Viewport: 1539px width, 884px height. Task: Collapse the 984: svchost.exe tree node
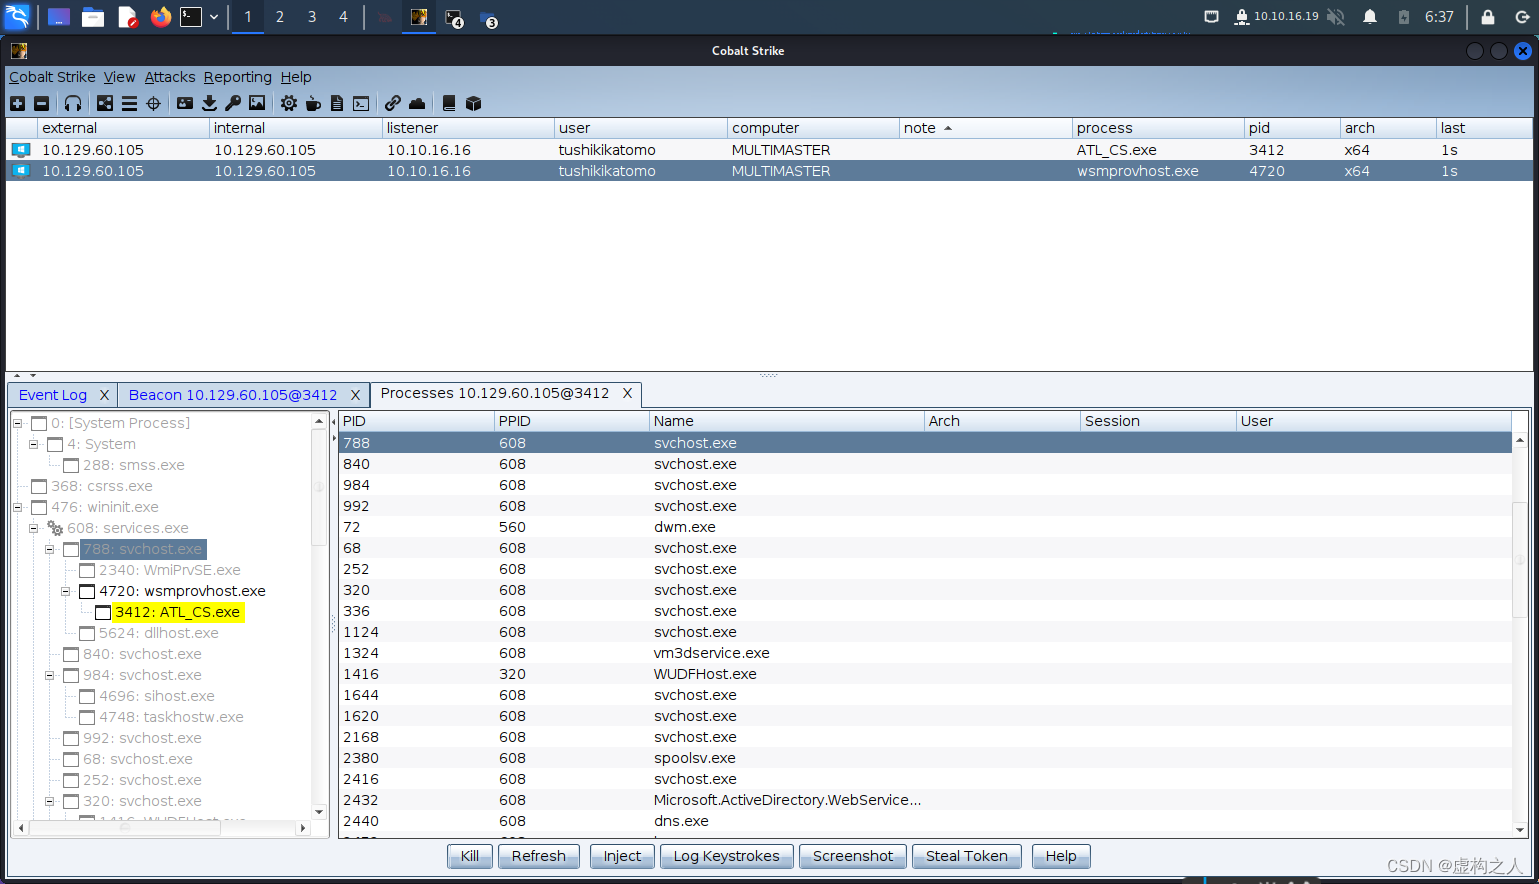(49, 675)
